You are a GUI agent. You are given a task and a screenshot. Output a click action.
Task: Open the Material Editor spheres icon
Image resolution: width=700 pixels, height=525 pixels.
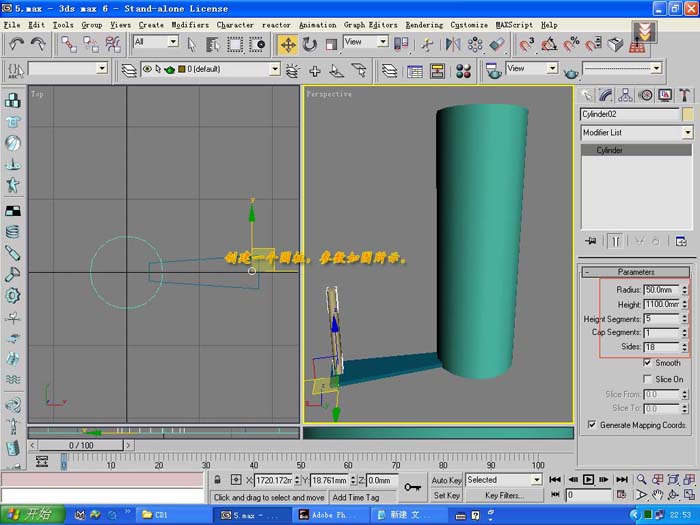coord(463,71)
